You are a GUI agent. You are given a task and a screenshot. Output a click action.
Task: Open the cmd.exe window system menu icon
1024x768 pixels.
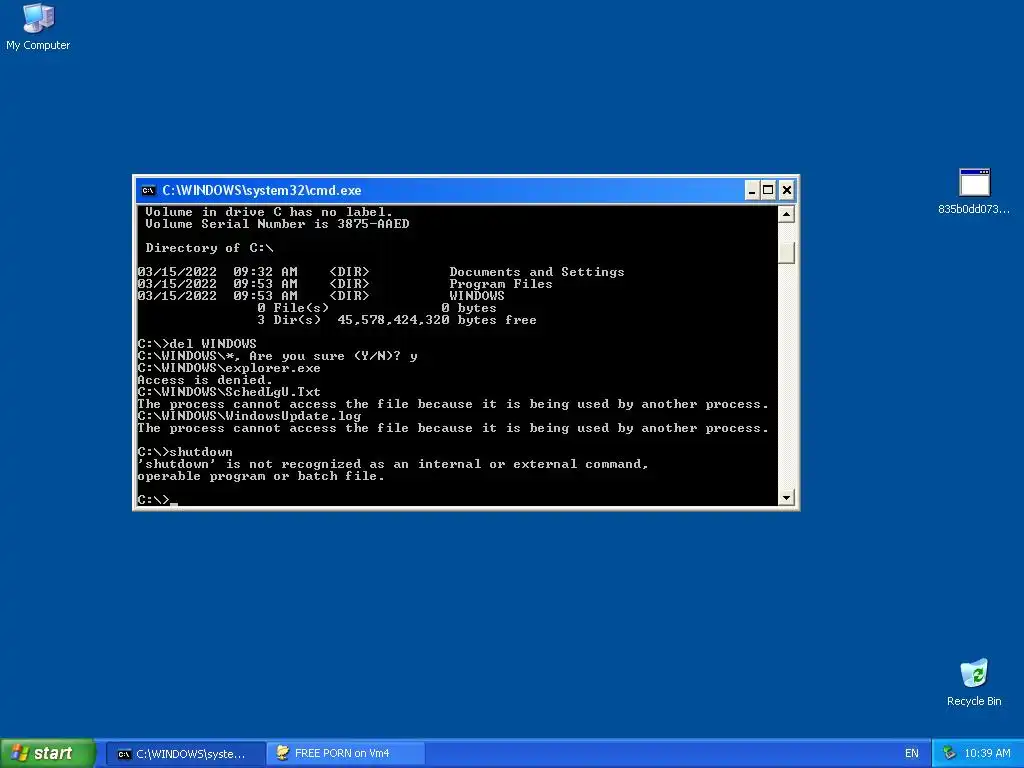tap(149, 191)
